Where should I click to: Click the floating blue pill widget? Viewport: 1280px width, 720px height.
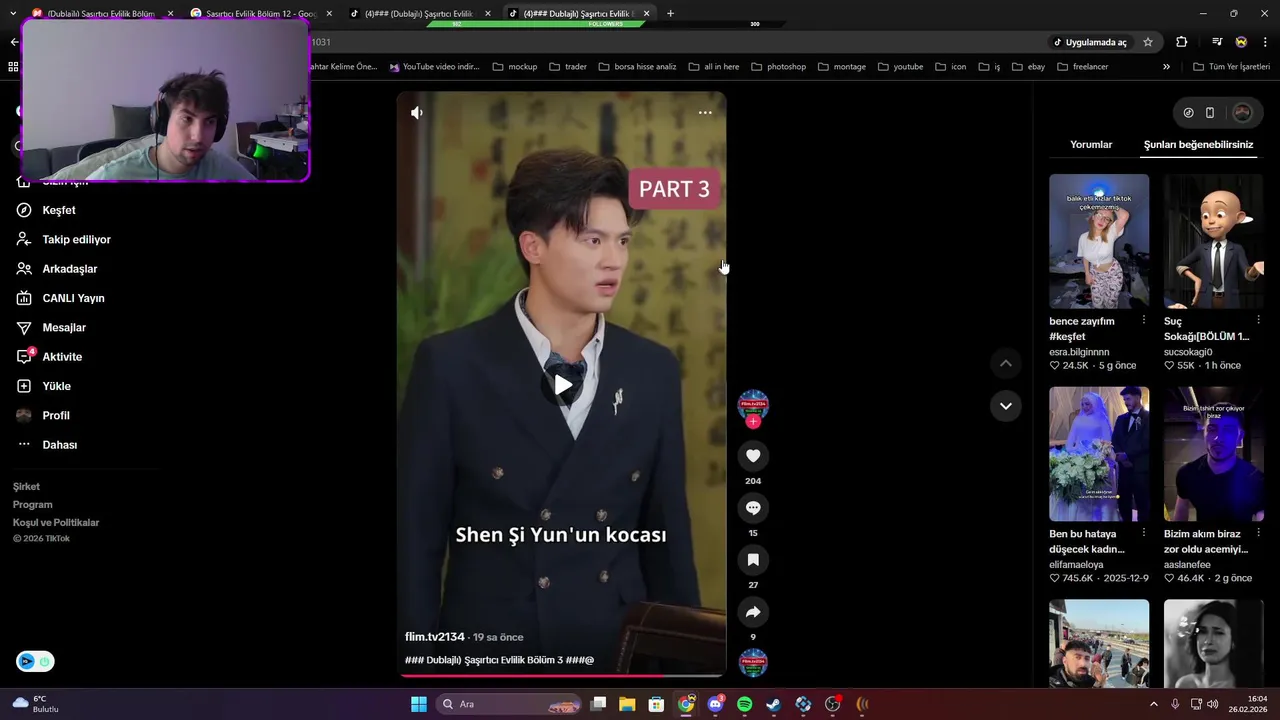pos(35,661)
